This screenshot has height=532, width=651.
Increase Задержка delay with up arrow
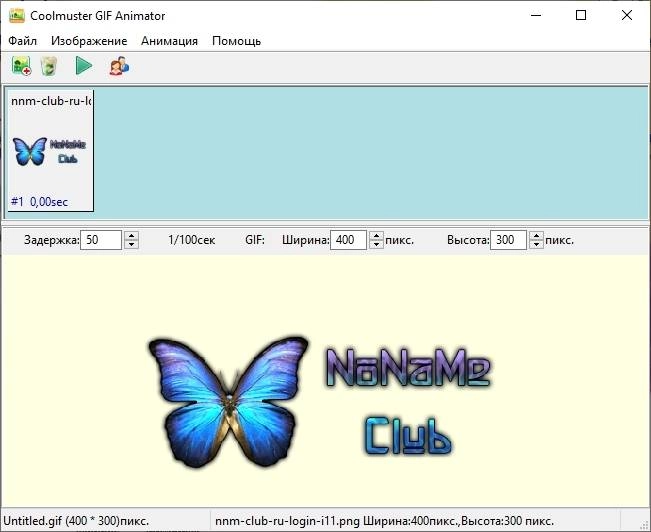coord(132,235)
